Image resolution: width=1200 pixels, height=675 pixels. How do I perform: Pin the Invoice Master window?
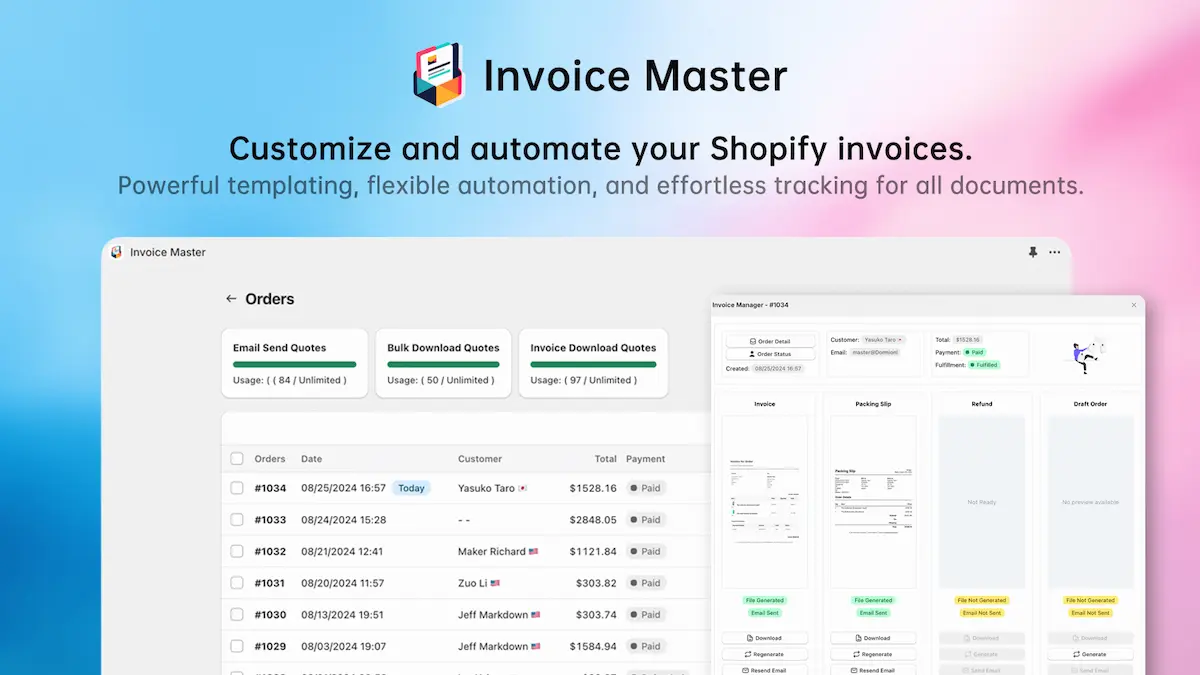tap(1033, 252)
